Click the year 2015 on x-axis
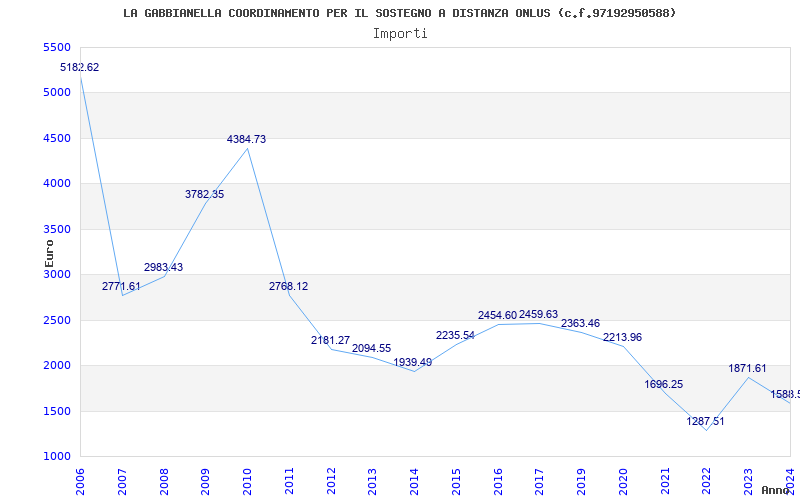Viewport: 800px width, 500px height. click(456, 482)
